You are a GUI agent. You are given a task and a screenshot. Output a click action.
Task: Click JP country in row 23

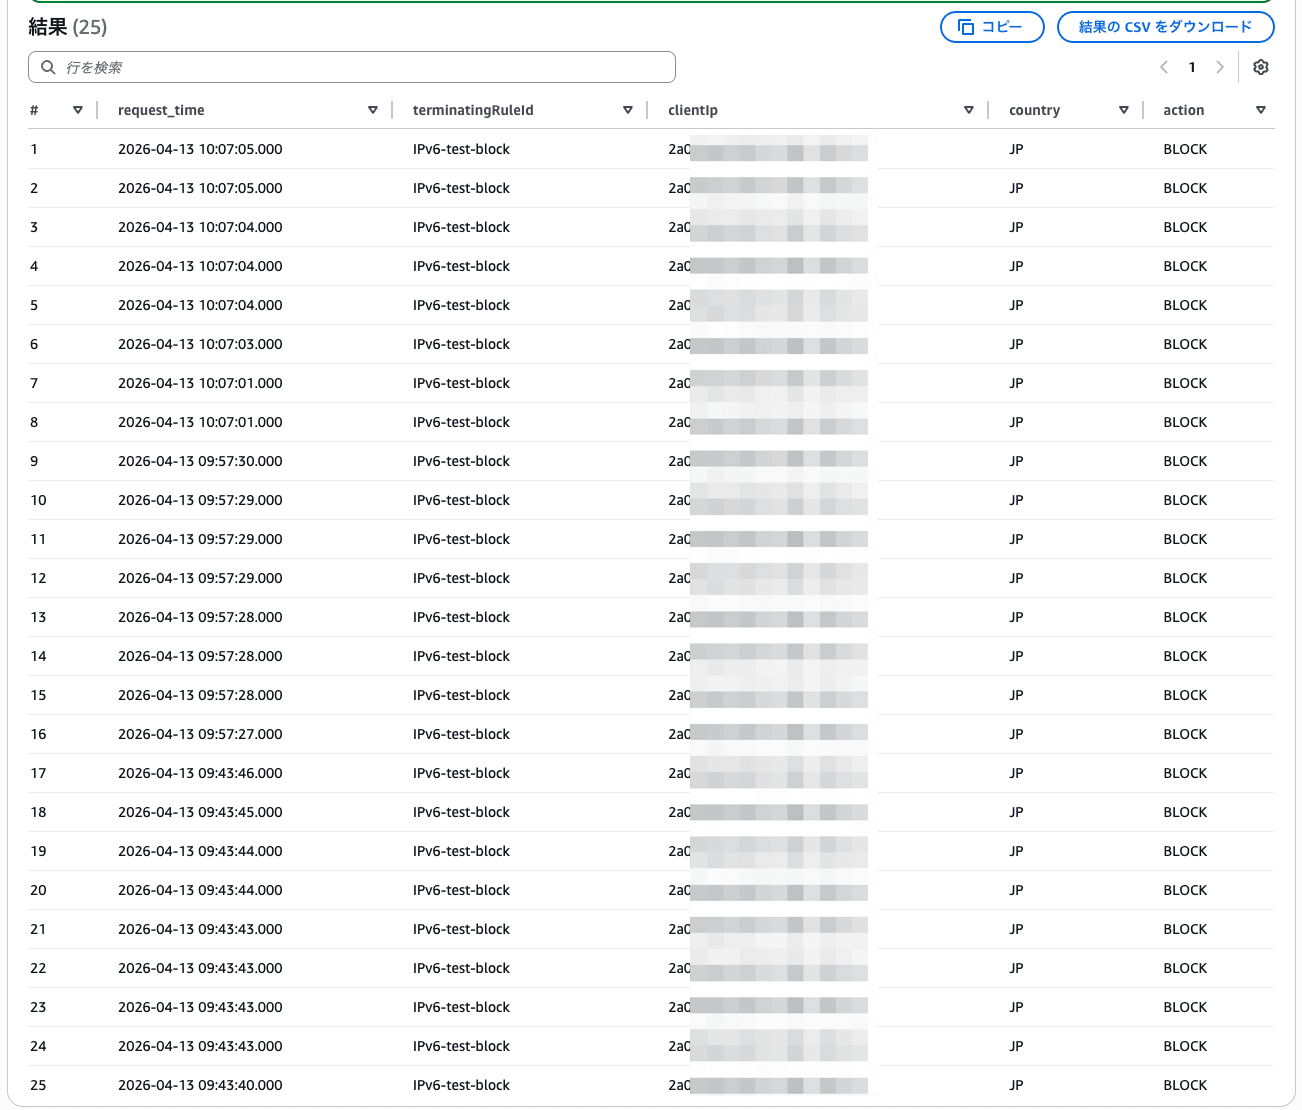(x=1016, y=1007)
